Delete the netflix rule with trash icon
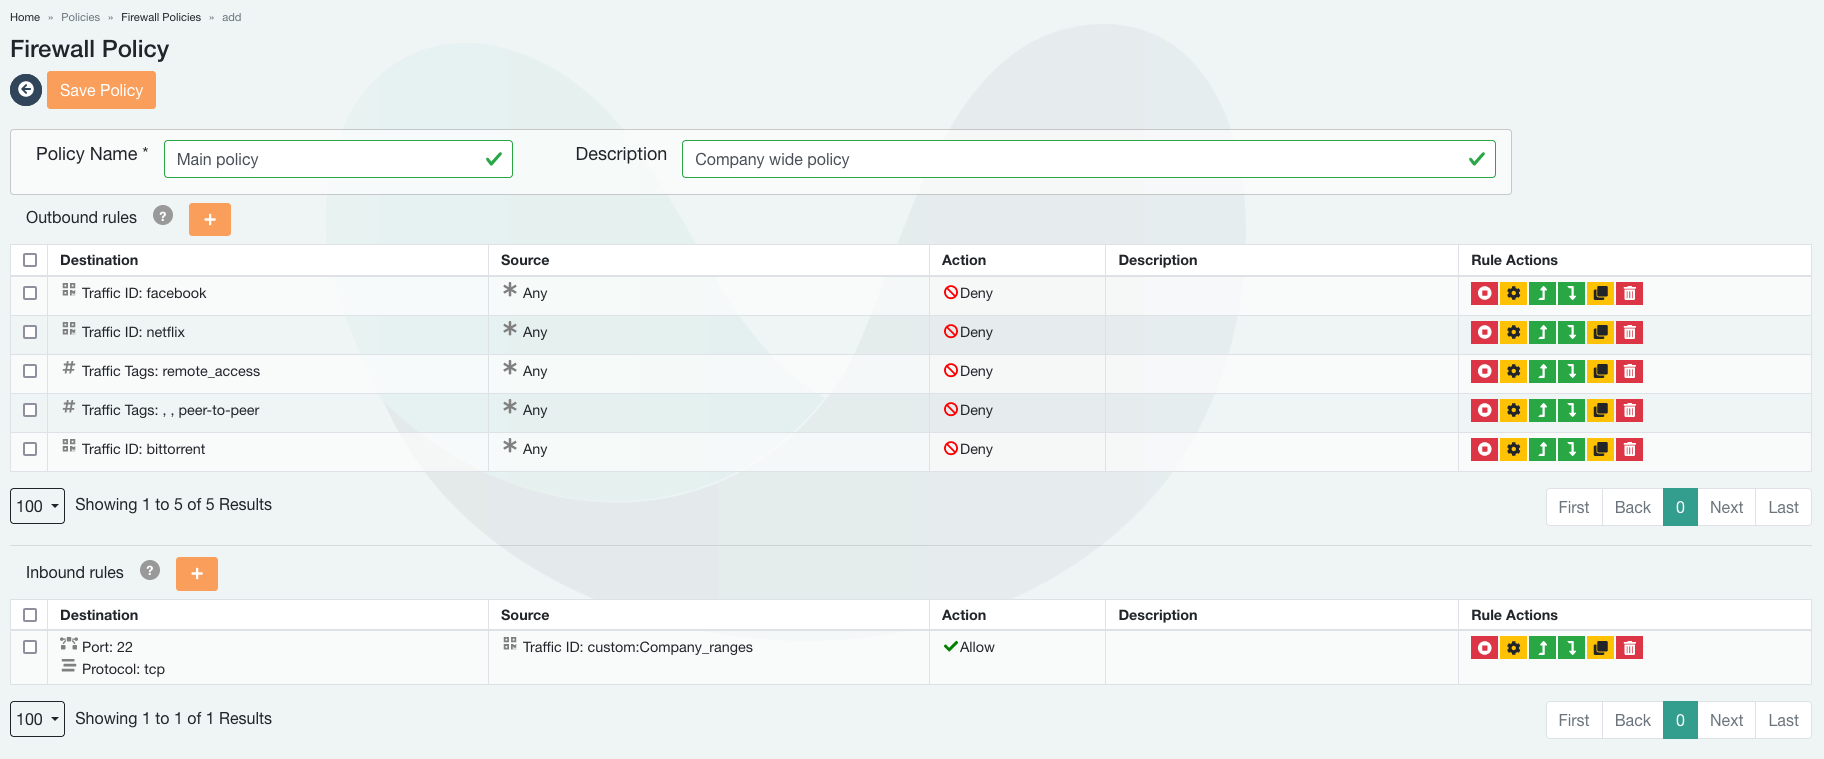The width and height of the screenshot is (1824, 759). pos(1630,332)
